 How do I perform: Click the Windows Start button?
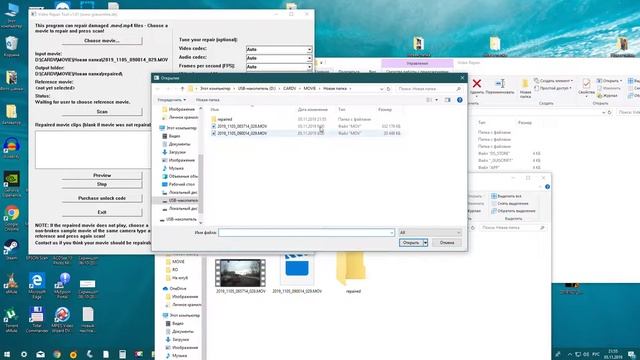tap(7, 354)
